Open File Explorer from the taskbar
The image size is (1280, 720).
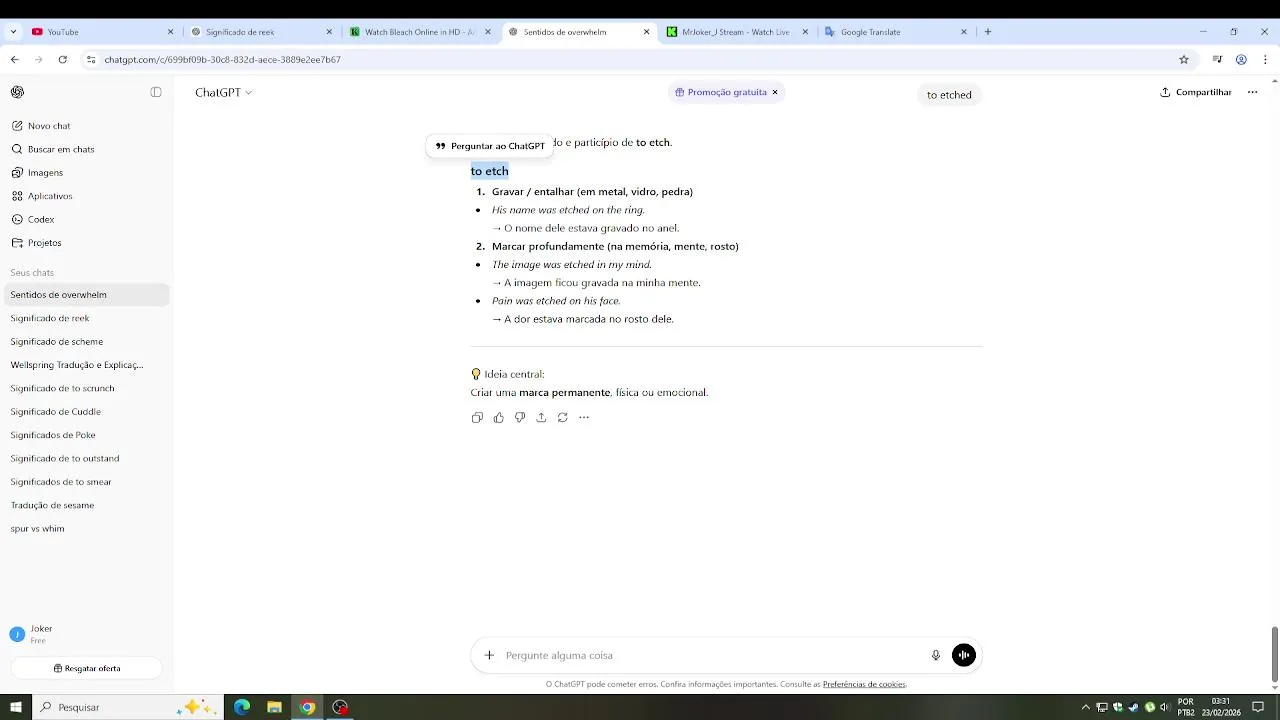(x=275, y=707)
